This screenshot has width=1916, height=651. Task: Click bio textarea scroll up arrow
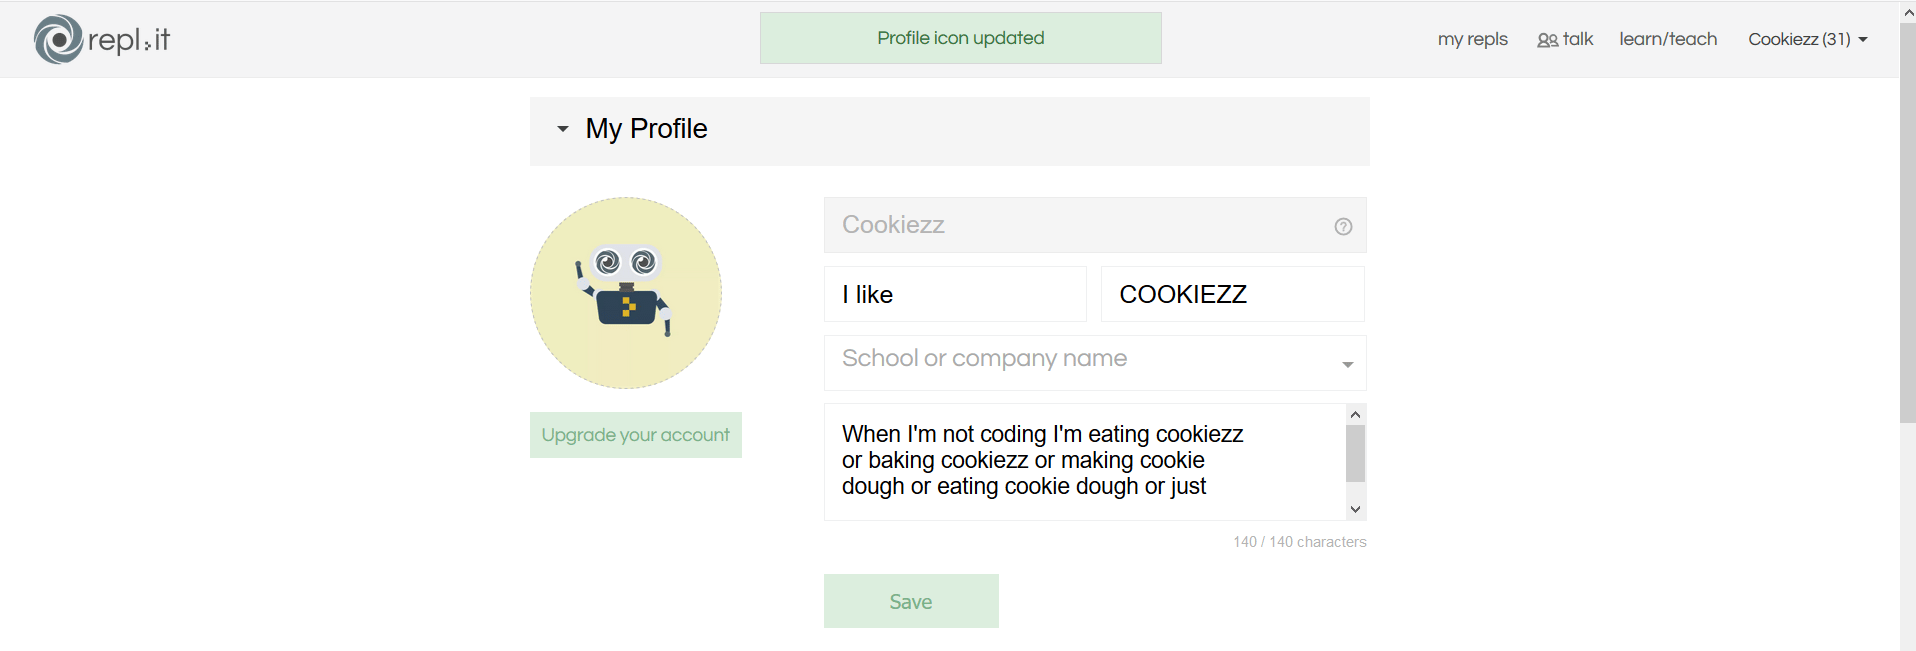(x=1355, y=414)
